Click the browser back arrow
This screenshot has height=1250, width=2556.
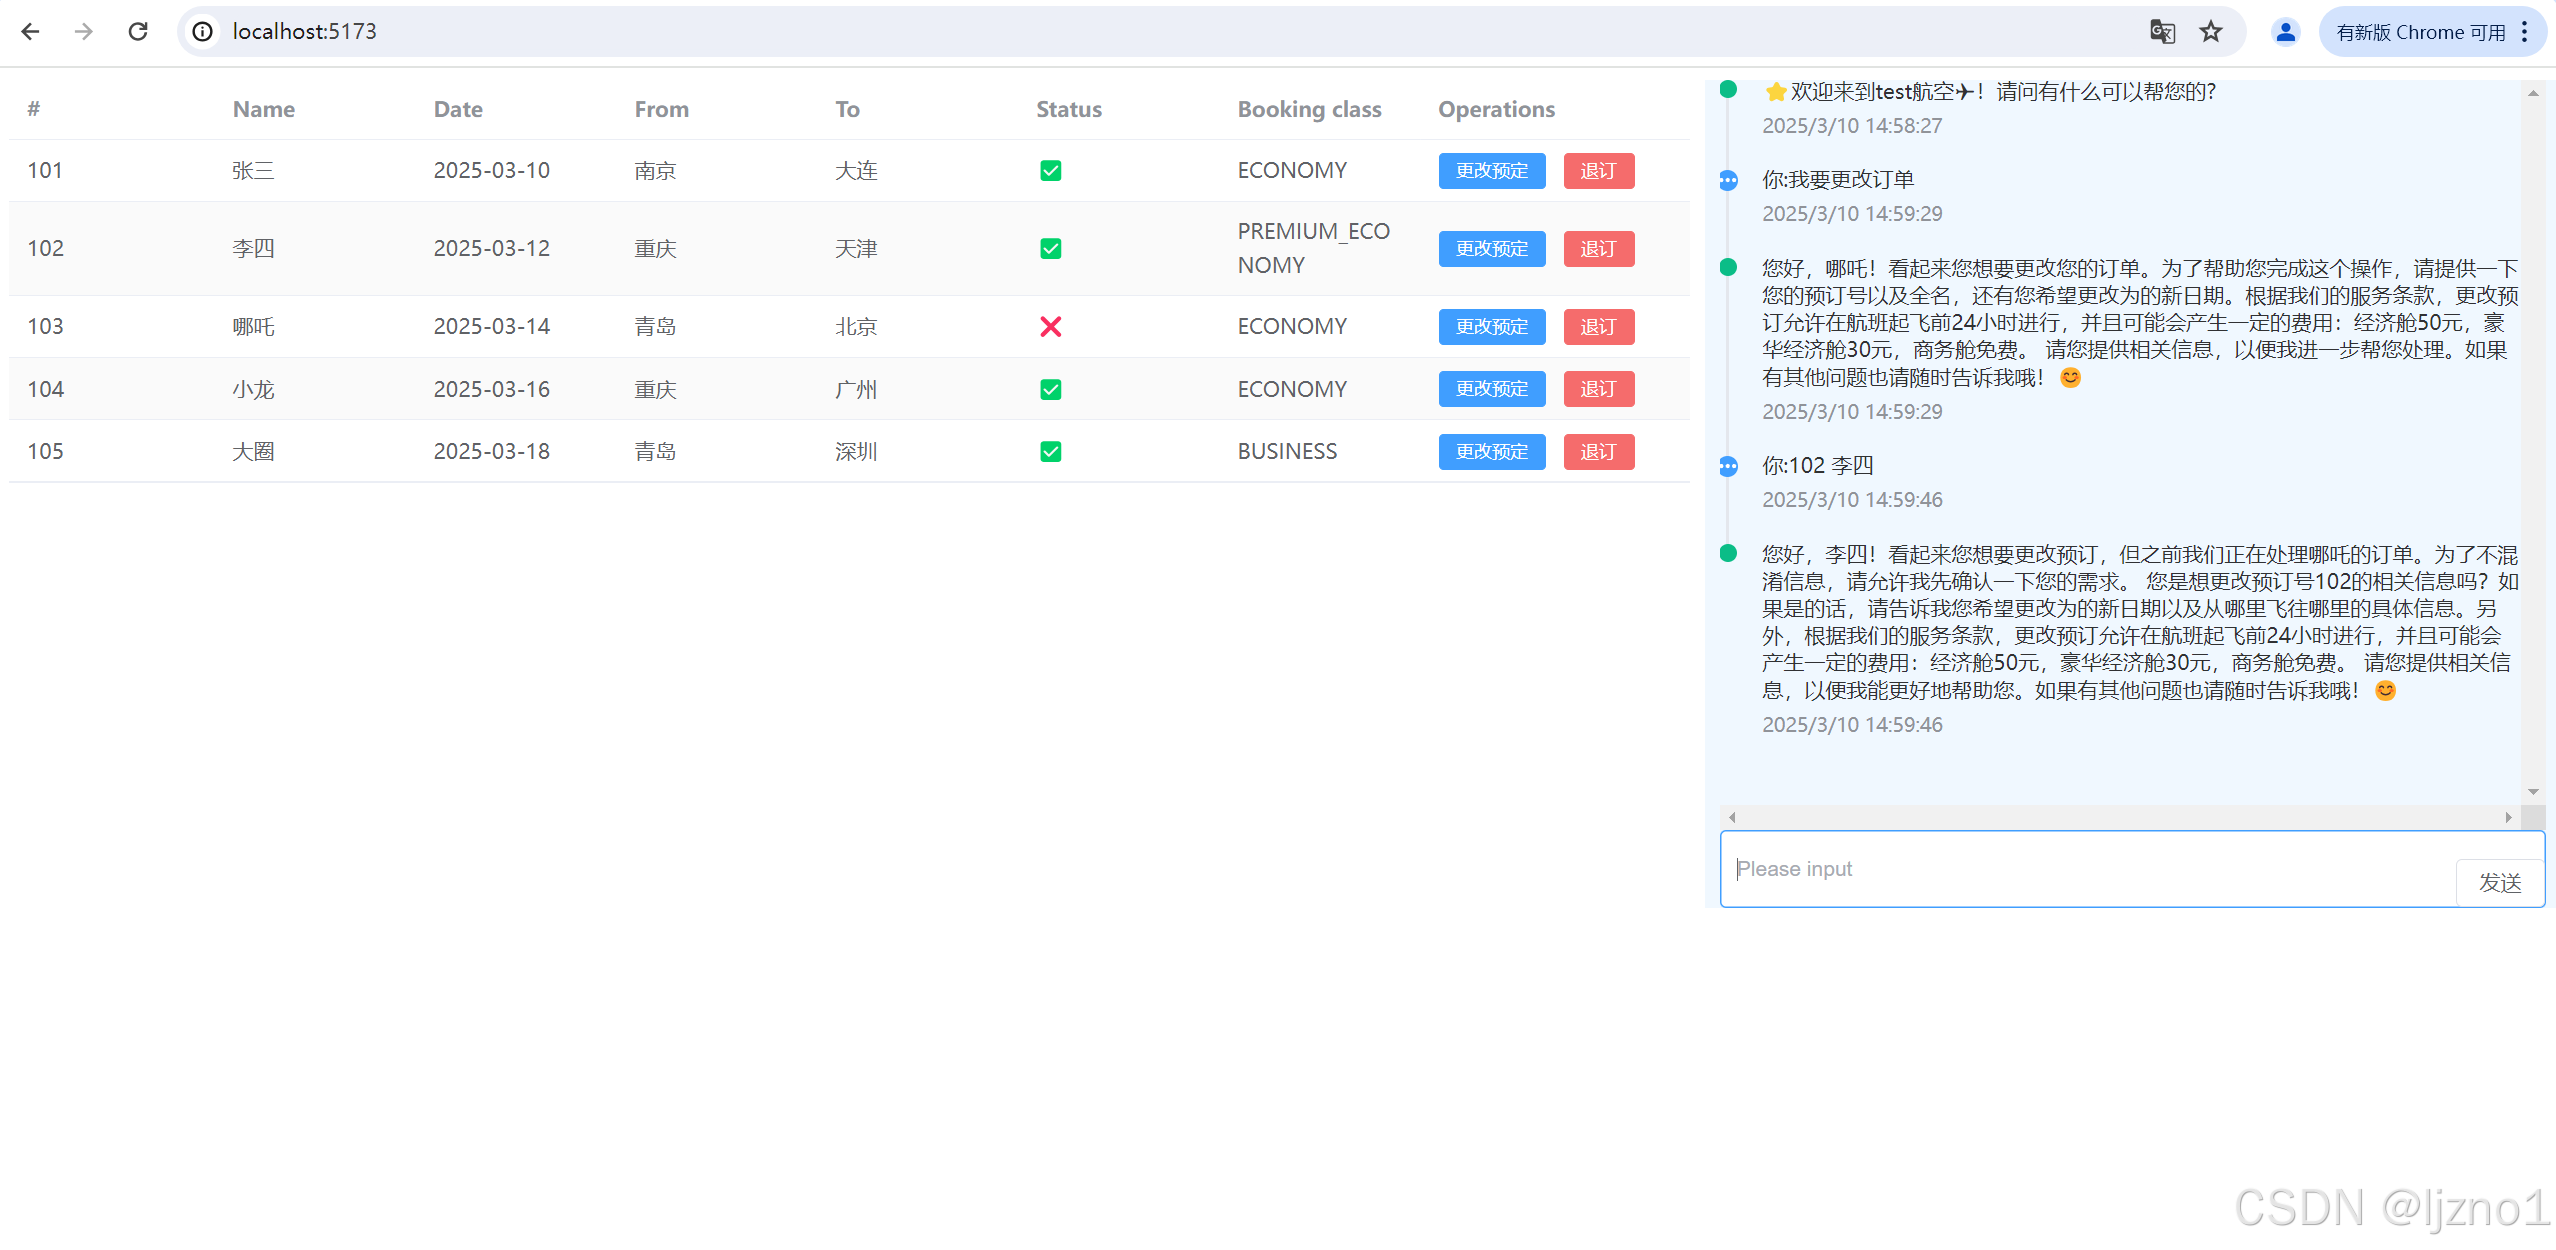tap(30, 32)
